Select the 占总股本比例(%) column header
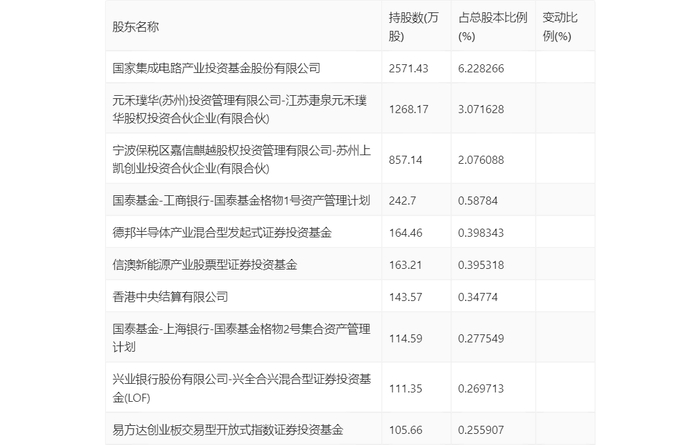The height and width of the screenshot is (445, 700). pyautogui.click(x=492, y=27)
